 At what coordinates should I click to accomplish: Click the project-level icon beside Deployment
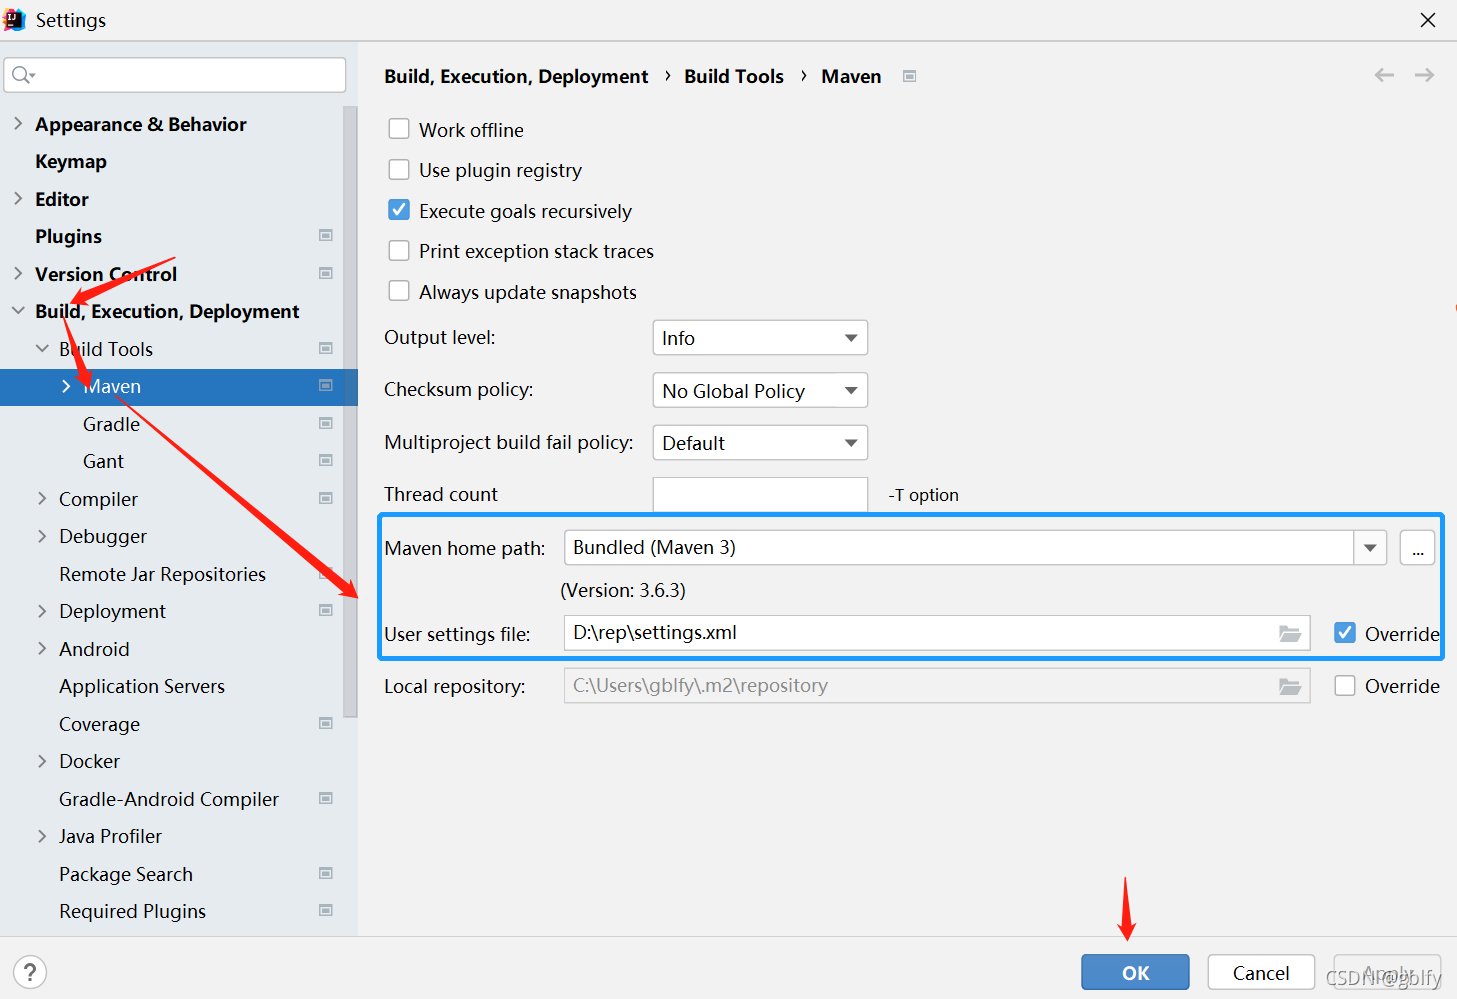coord(325,610)
